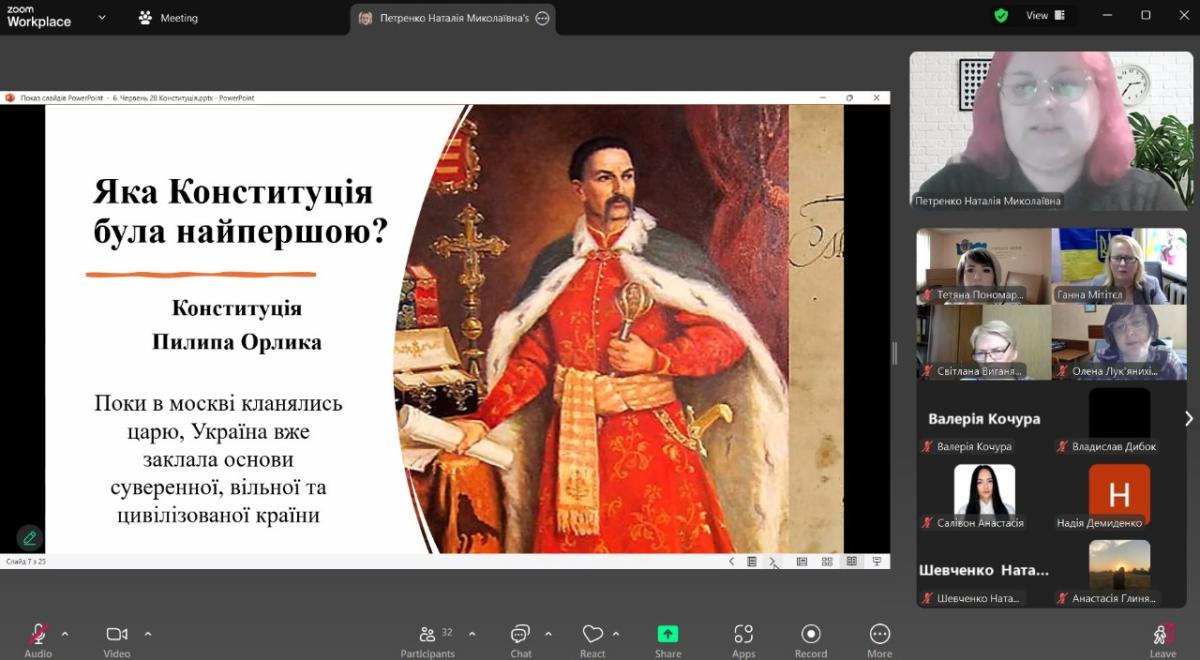This screenshot has height=660, width=1200.
Task: Expand audio options arrow next to Audio
Action: [65, 633]
